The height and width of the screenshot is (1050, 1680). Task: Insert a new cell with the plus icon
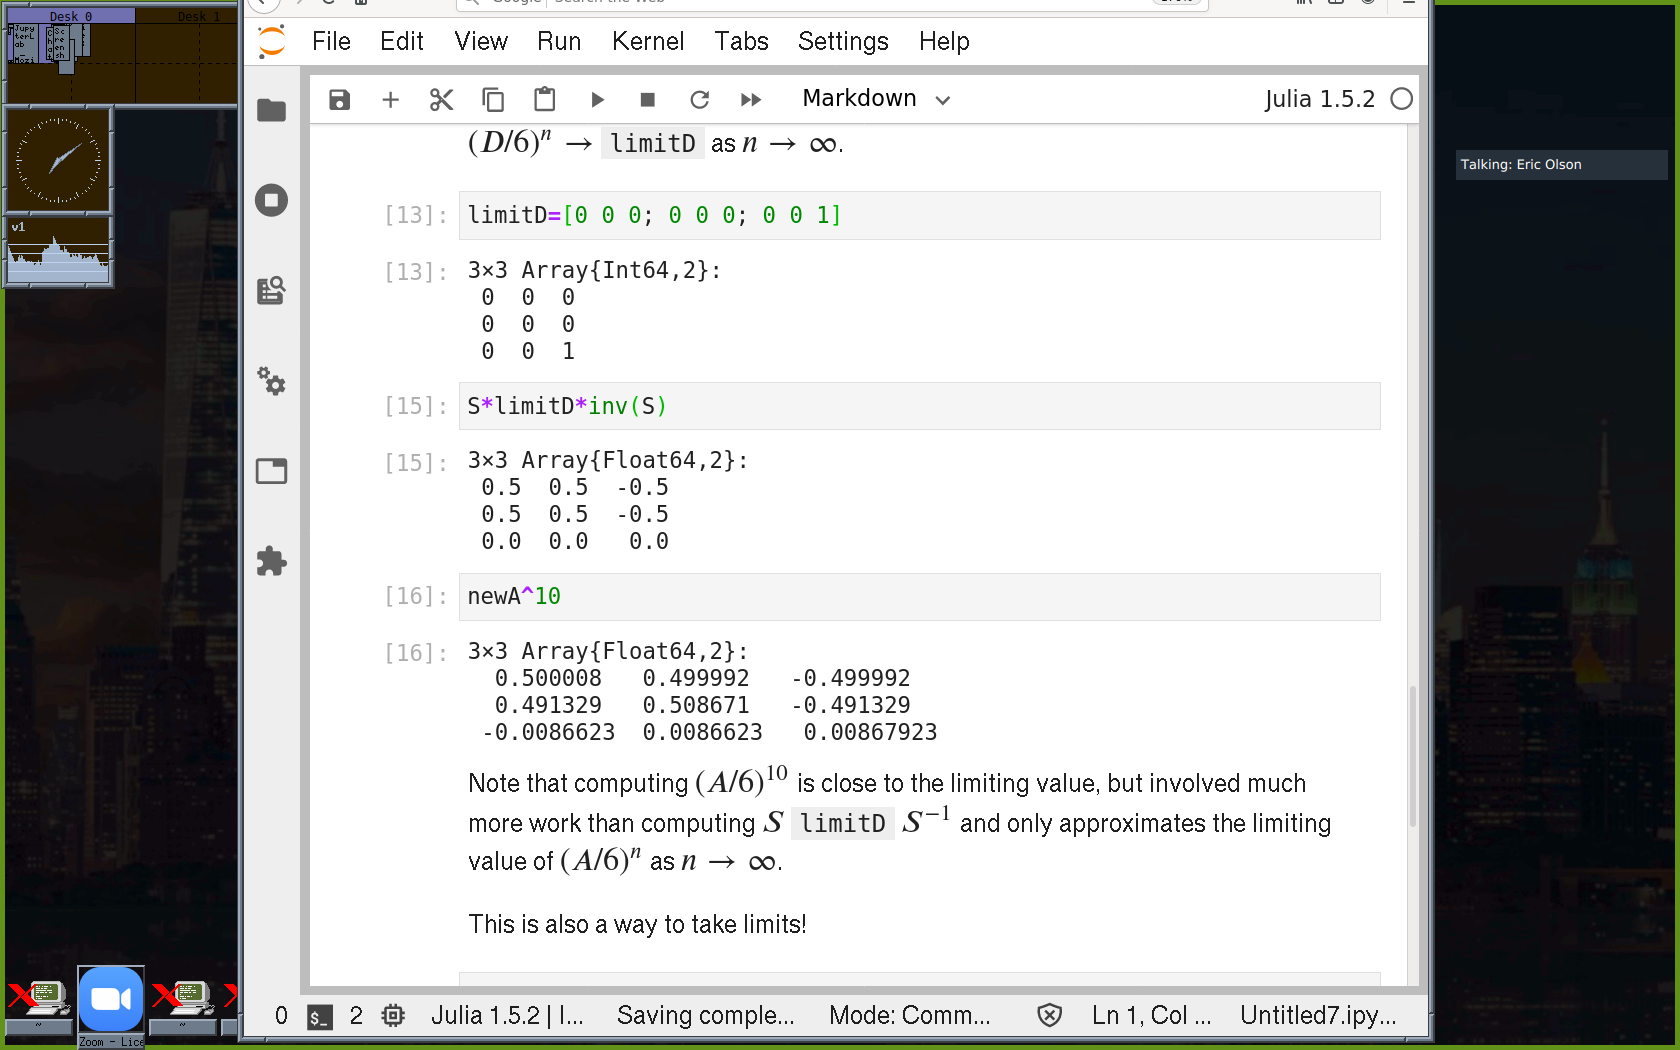pos(391,99)
